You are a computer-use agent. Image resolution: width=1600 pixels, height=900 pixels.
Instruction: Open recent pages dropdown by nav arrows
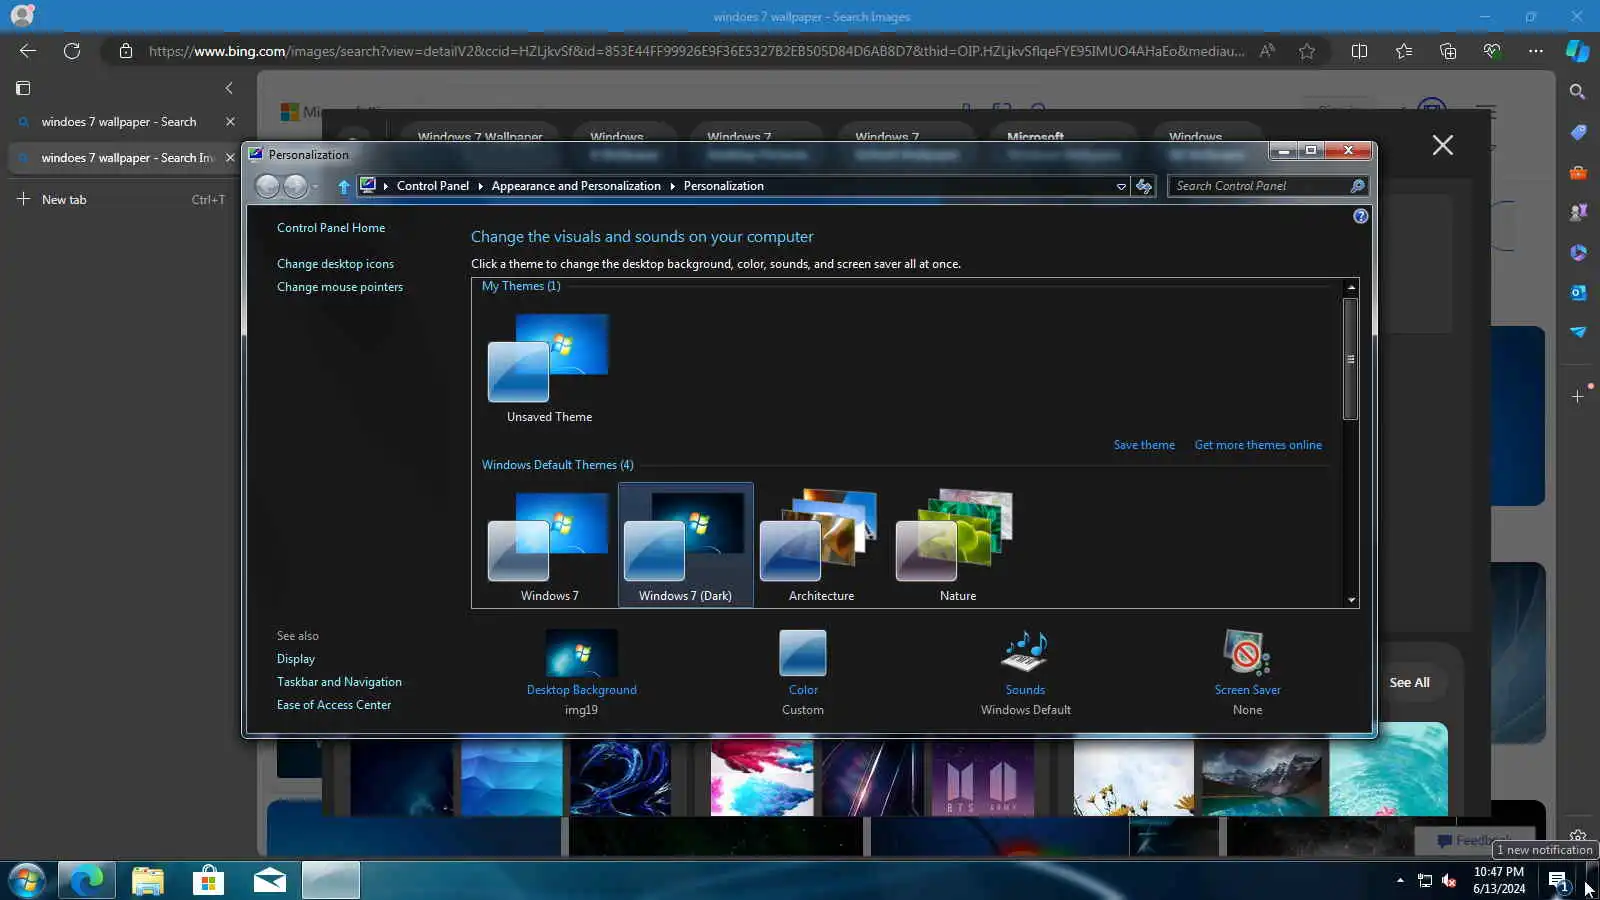315,186
